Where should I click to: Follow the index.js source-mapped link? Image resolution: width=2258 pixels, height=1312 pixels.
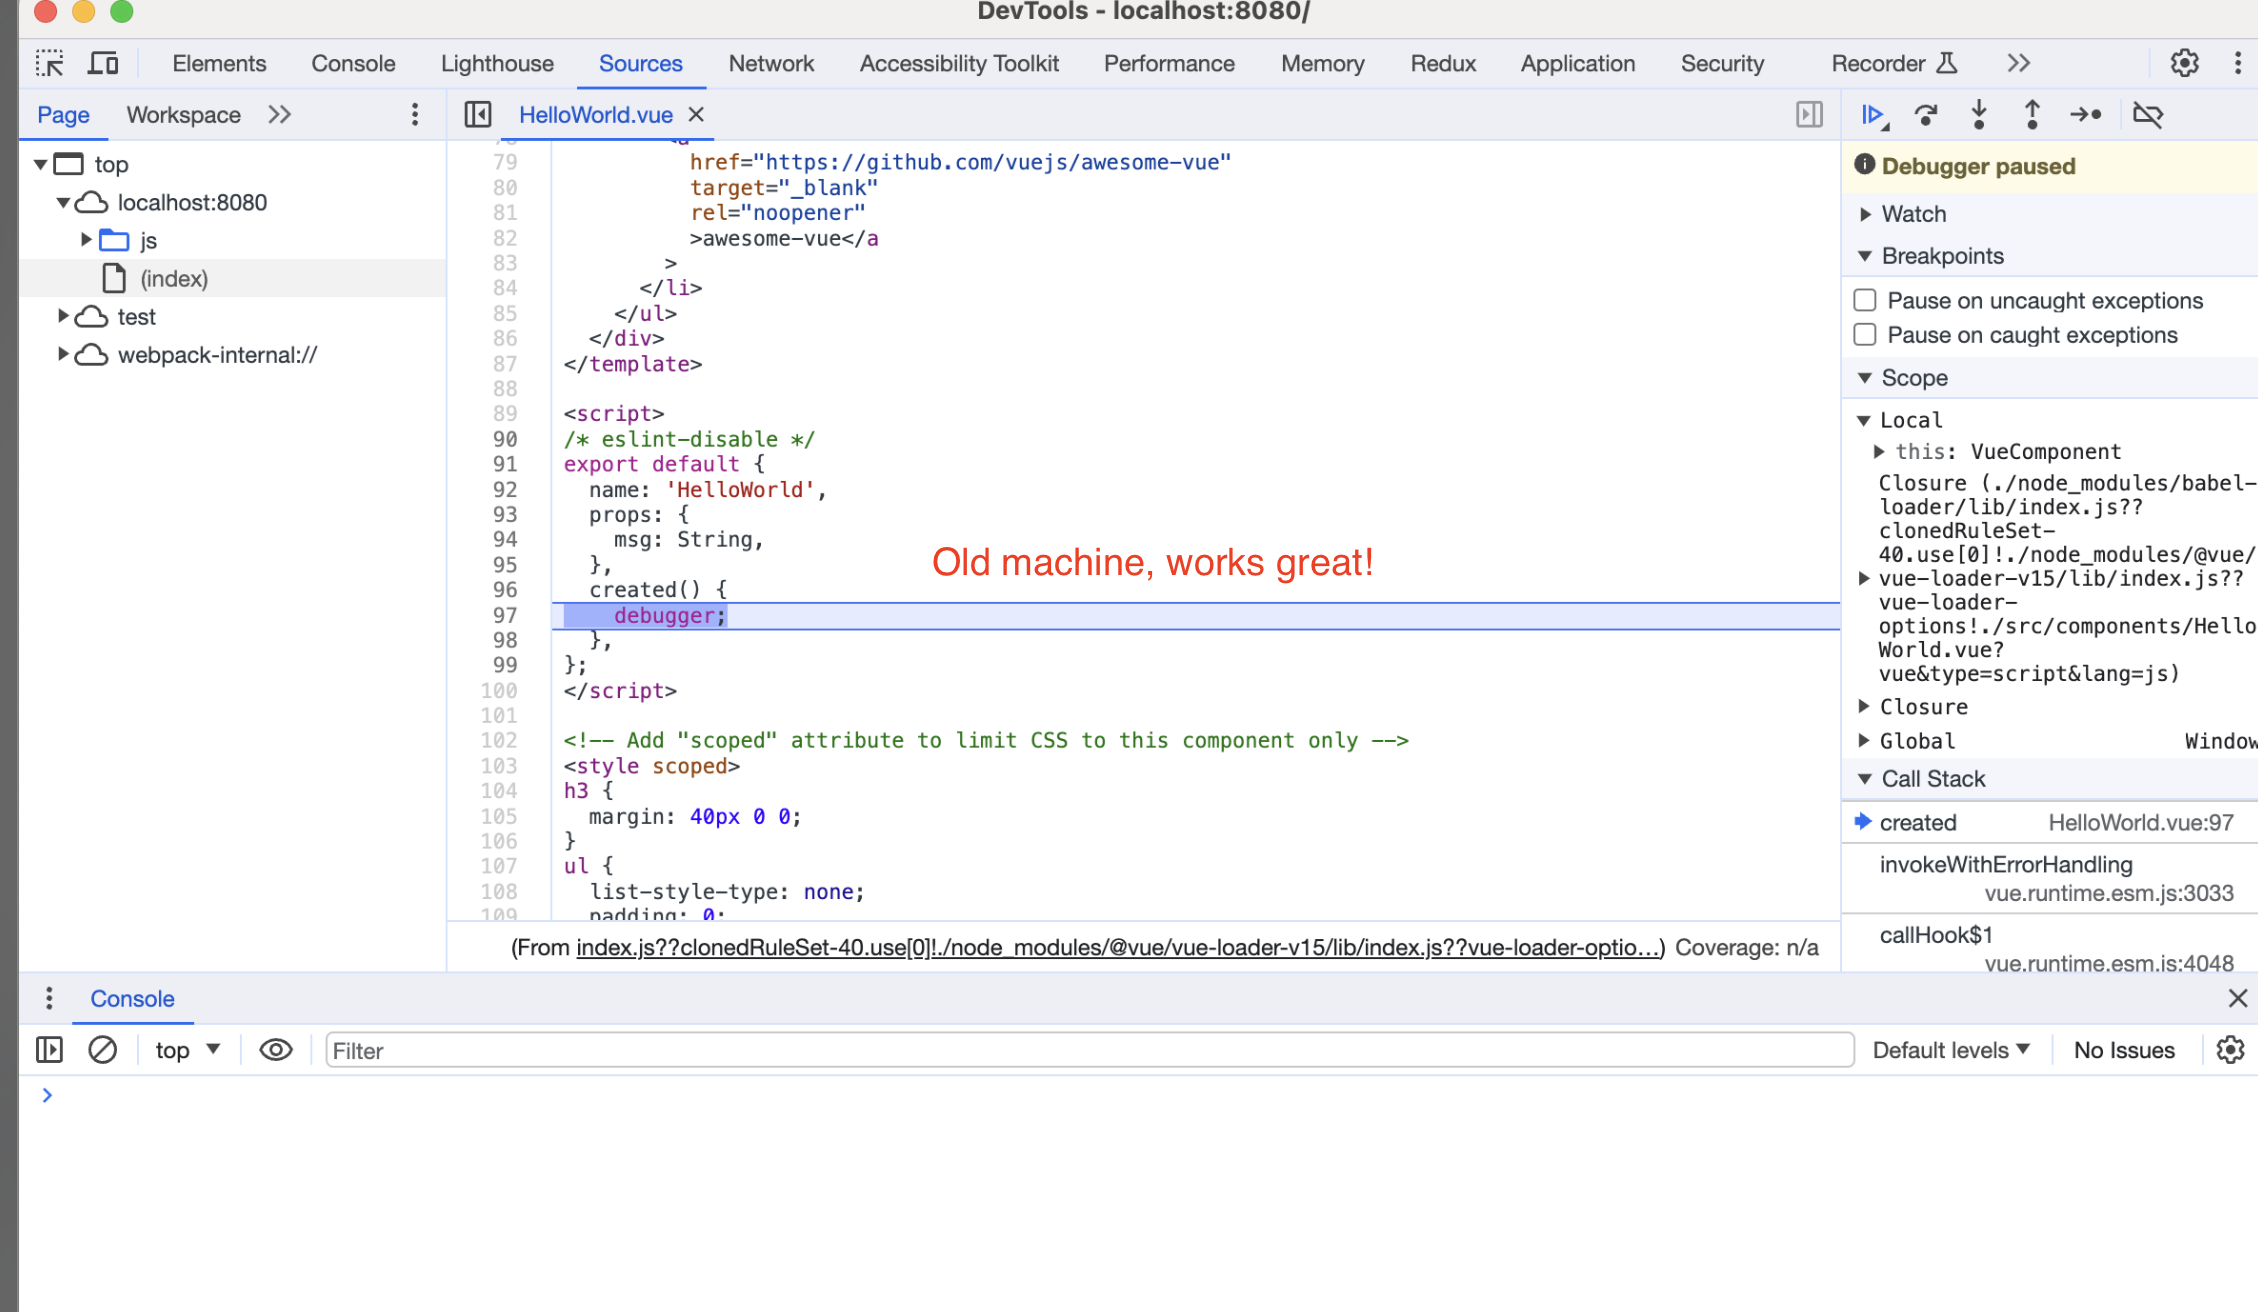[x=1120, y=948]
